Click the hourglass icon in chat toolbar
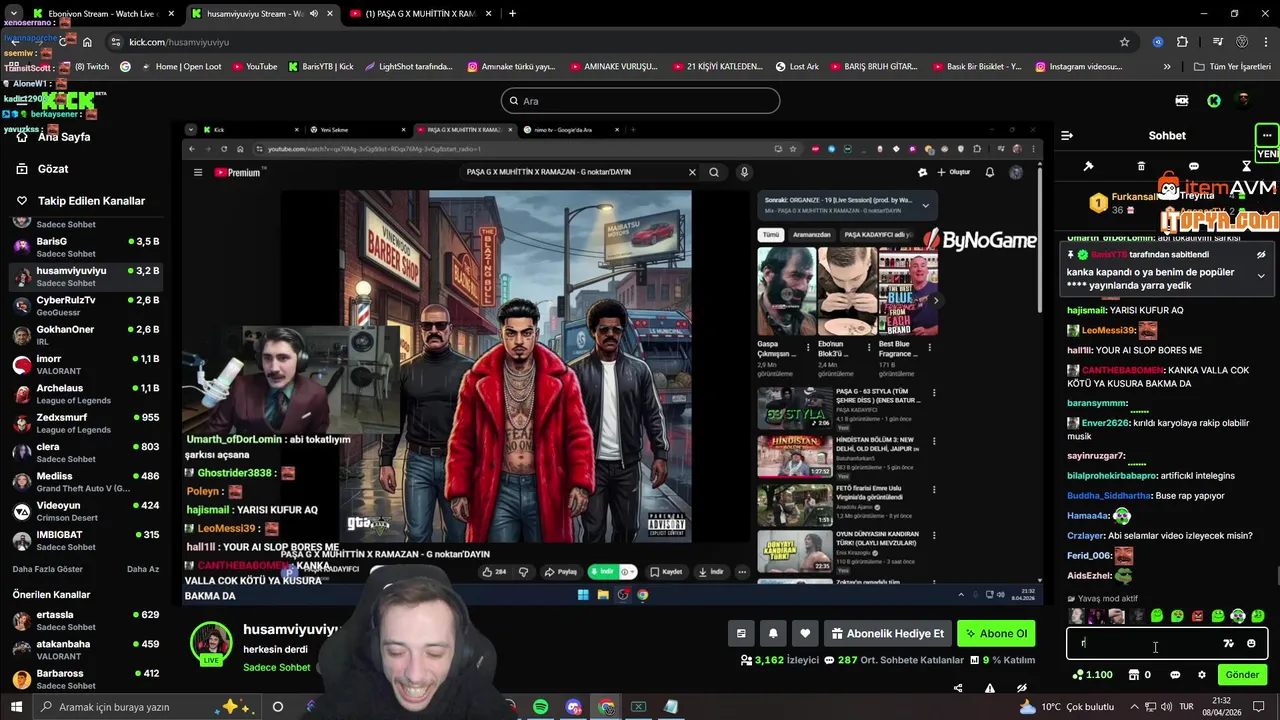This screenshot has height=720, width=1280. pos(1247,166)
